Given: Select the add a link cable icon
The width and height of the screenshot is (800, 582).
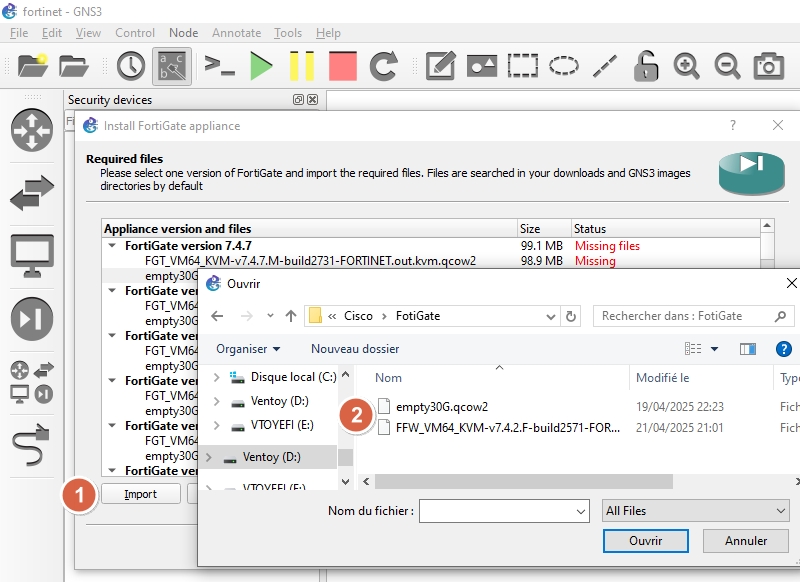Looking at the screenshot, I should click(32, 445).
